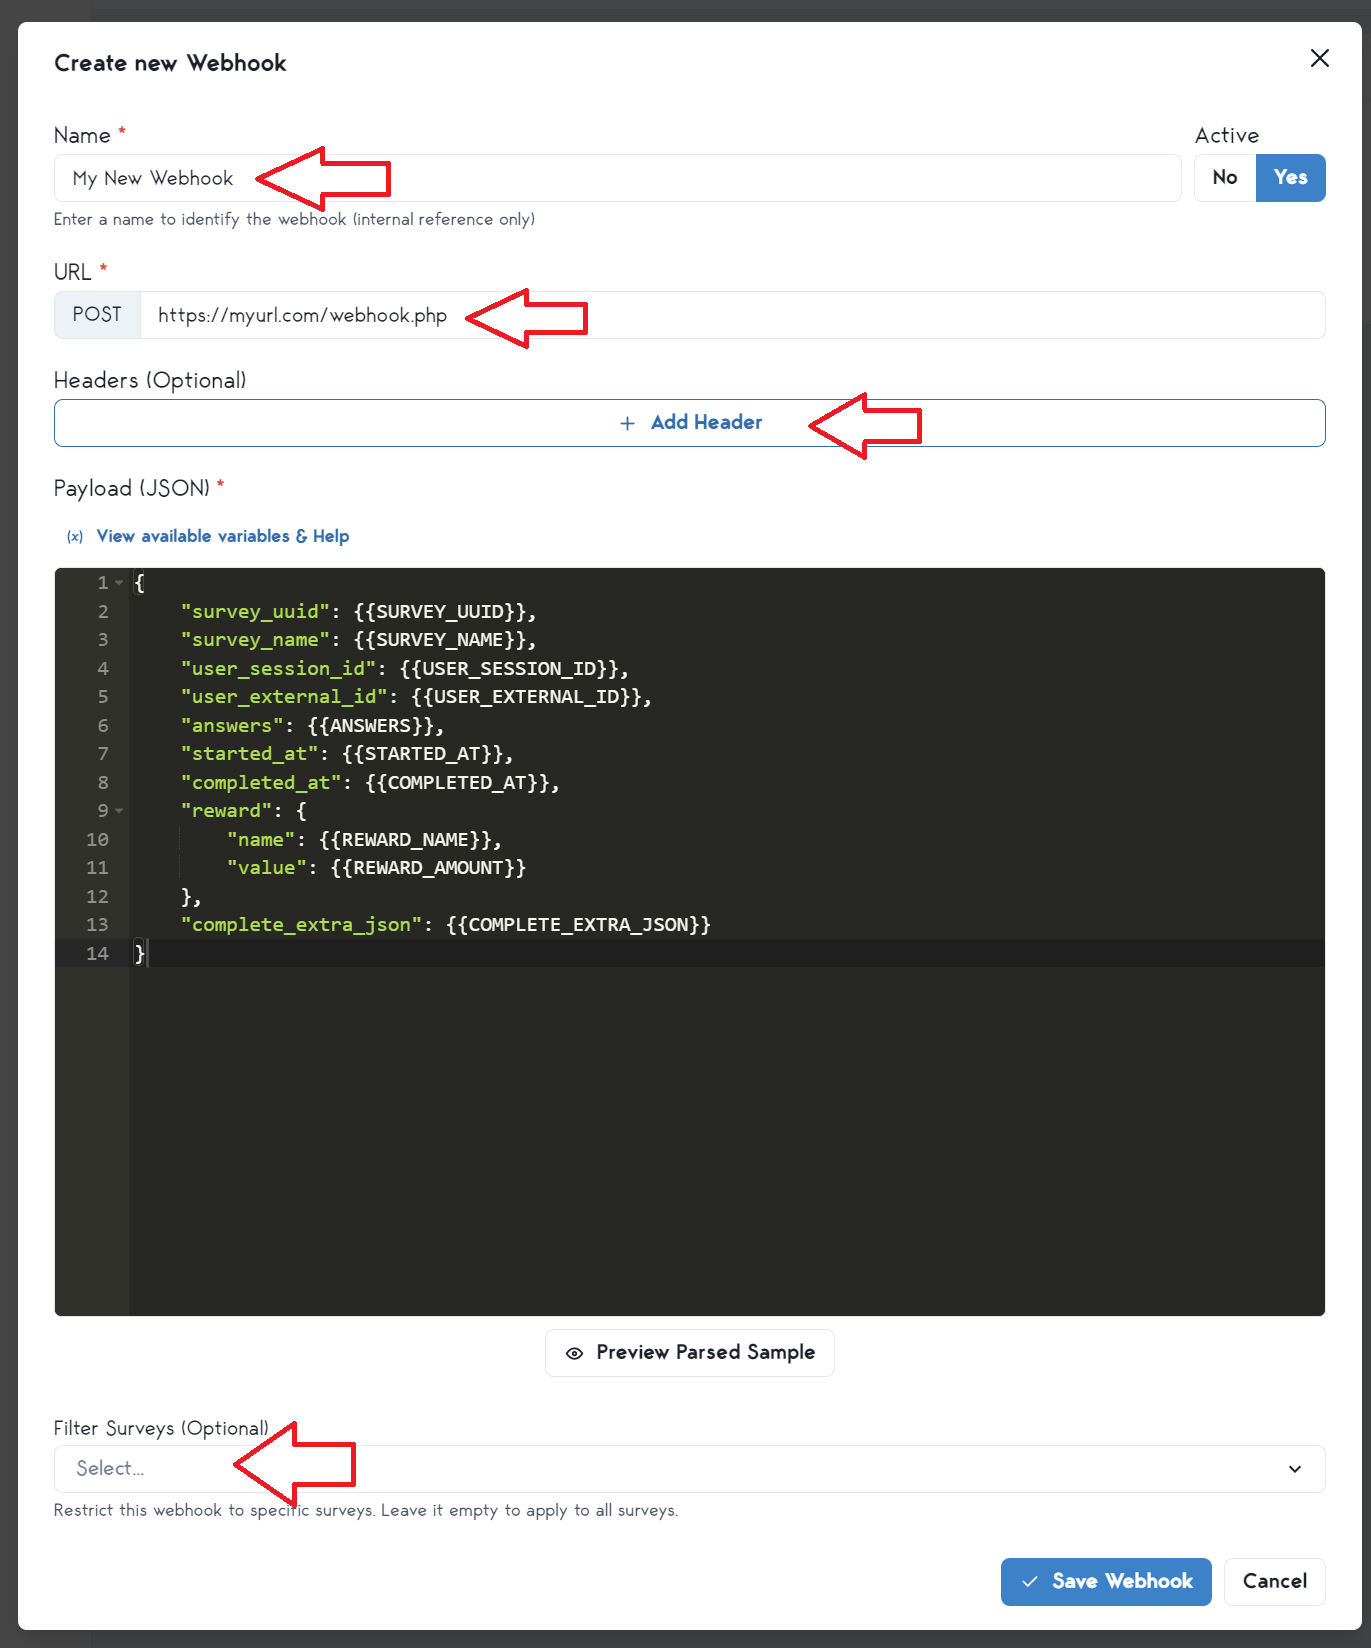The height and width of the screenshot is (1648, 1371).
Task: Click the "answers" payload line
Action: [x=312, y=726]
